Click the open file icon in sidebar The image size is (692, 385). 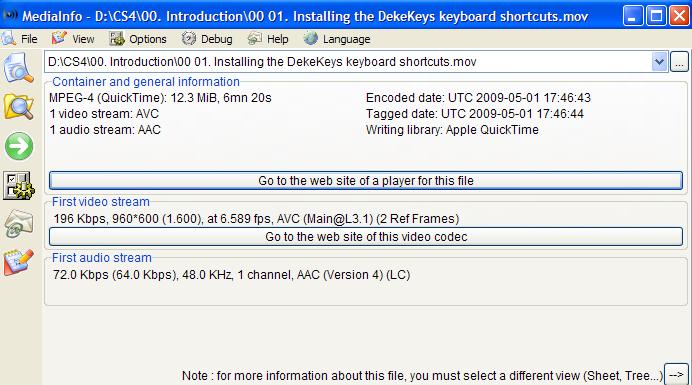(x=19, y=68)
